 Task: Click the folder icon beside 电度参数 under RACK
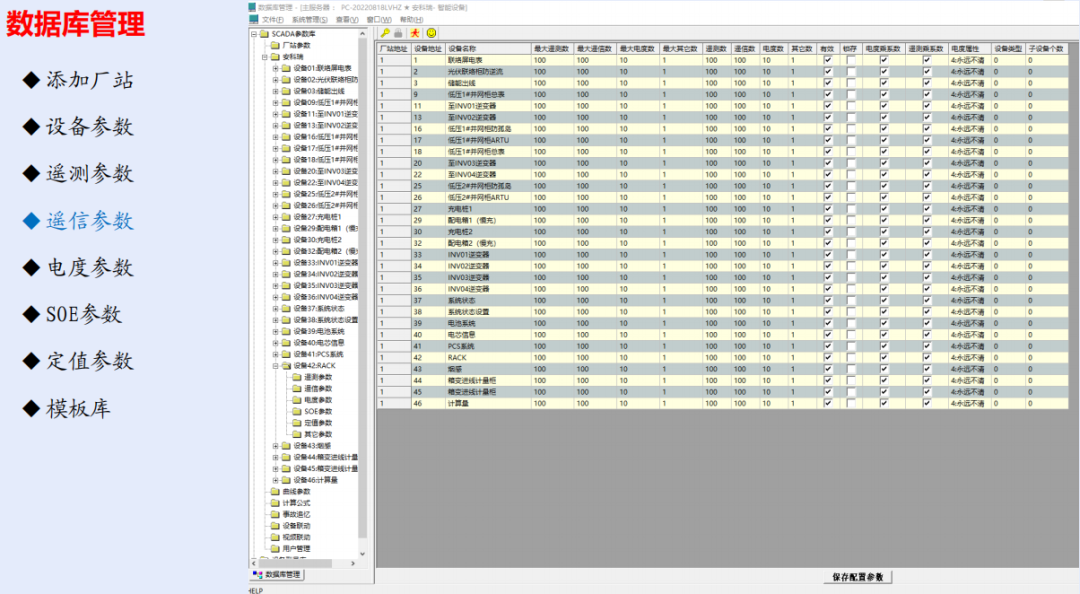tap(297, 400)
